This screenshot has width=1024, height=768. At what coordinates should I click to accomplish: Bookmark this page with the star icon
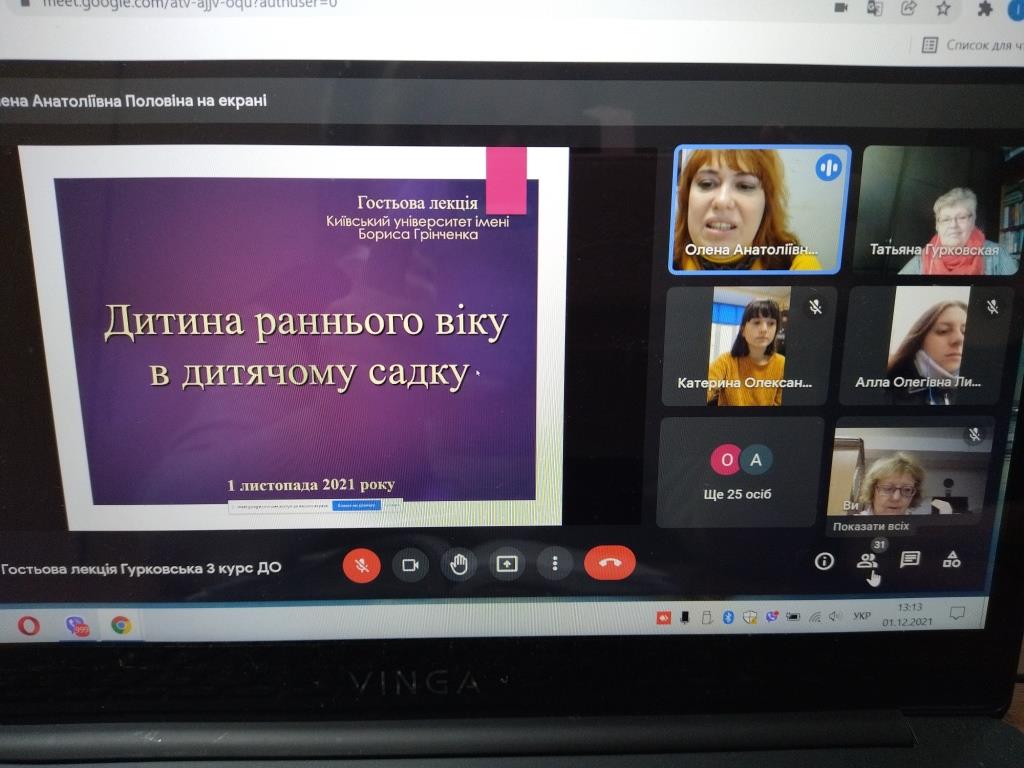click(943, 8)
